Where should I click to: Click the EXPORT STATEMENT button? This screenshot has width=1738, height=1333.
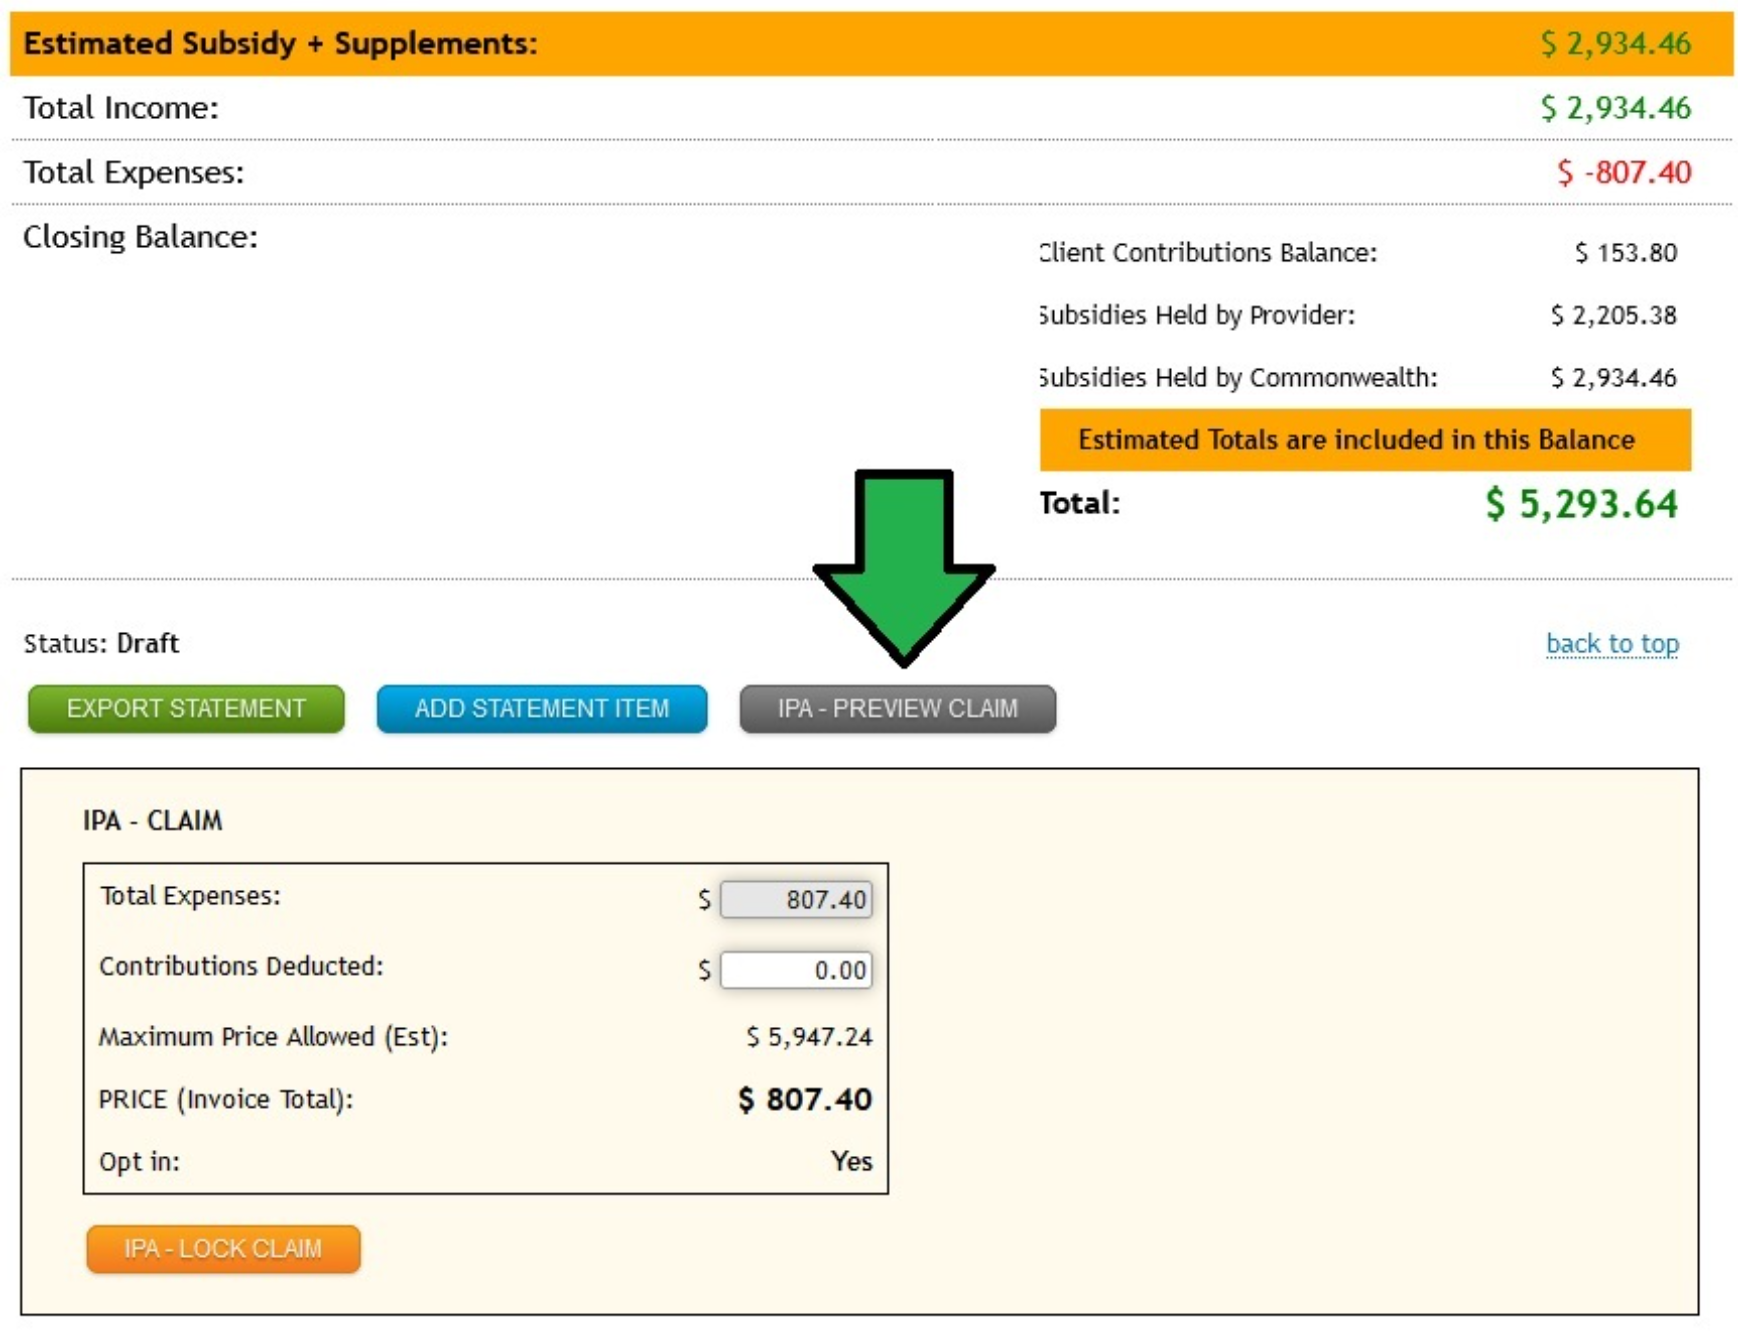(185, 709)
